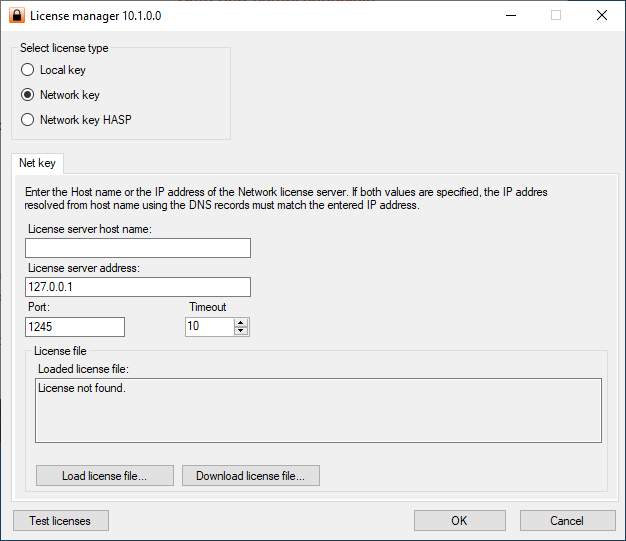Confirm with the OK button
This screenshot has height=541, width=626.
[459, 520]
